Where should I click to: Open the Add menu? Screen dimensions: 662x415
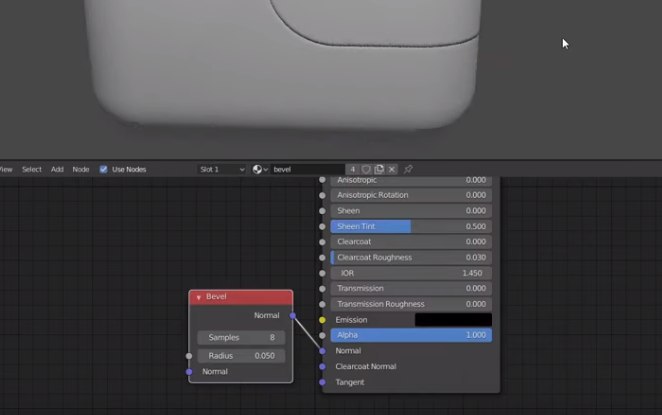(57, 169)
